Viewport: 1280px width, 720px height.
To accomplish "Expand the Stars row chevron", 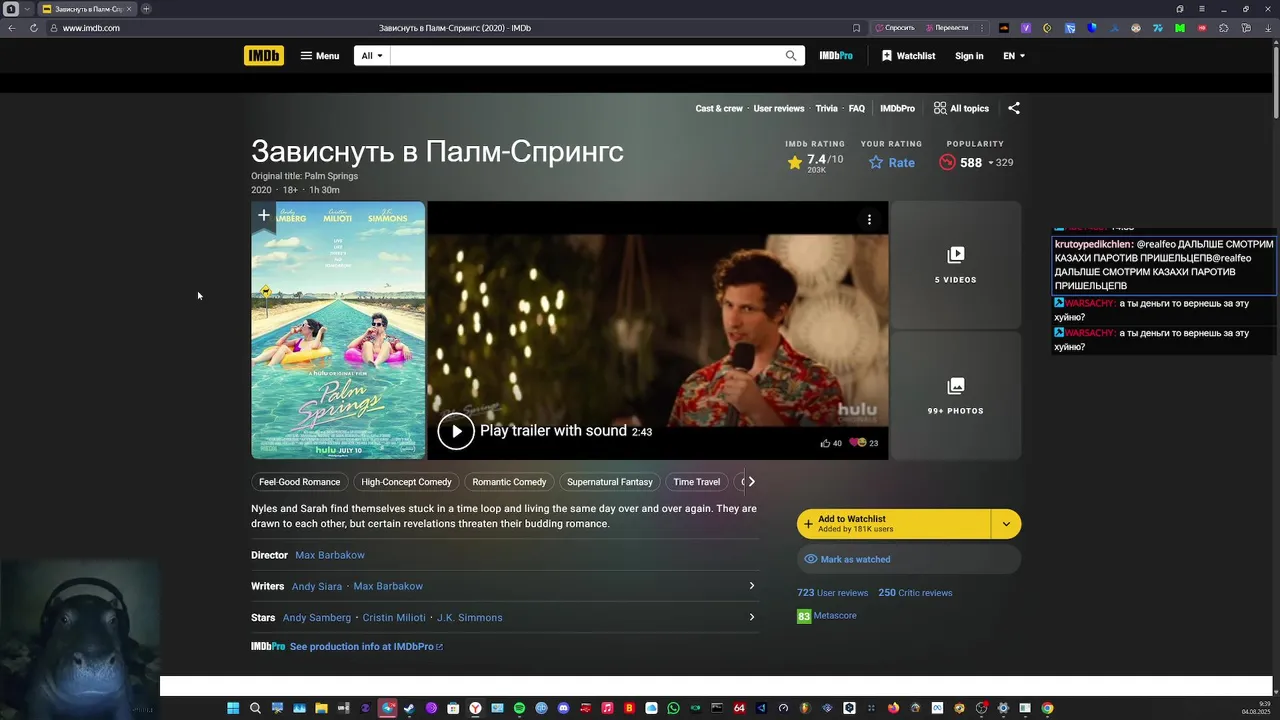I will (752, 617).
